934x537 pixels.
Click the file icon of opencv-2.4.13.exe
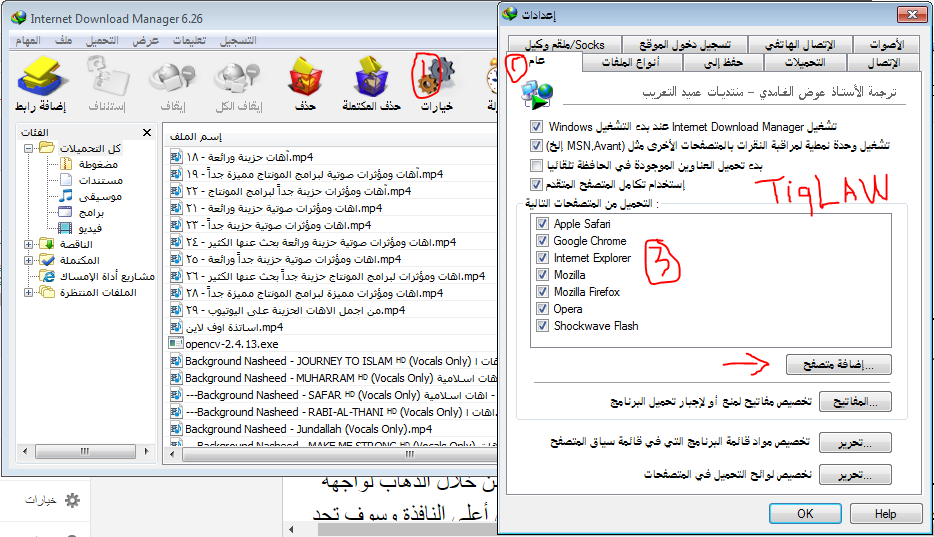176,344
